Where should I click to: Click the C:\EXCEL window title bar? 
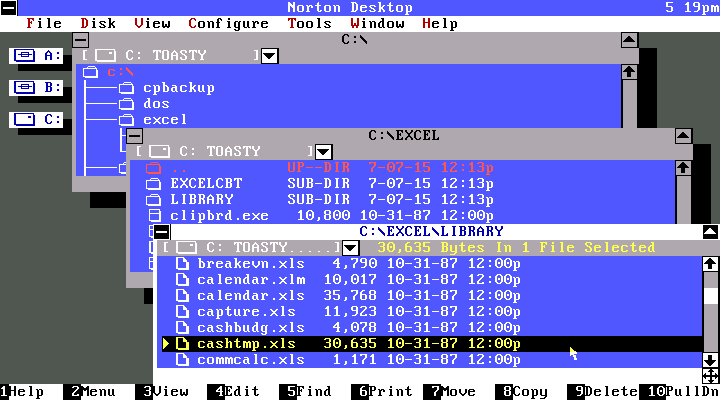click(x=404, y=136)
